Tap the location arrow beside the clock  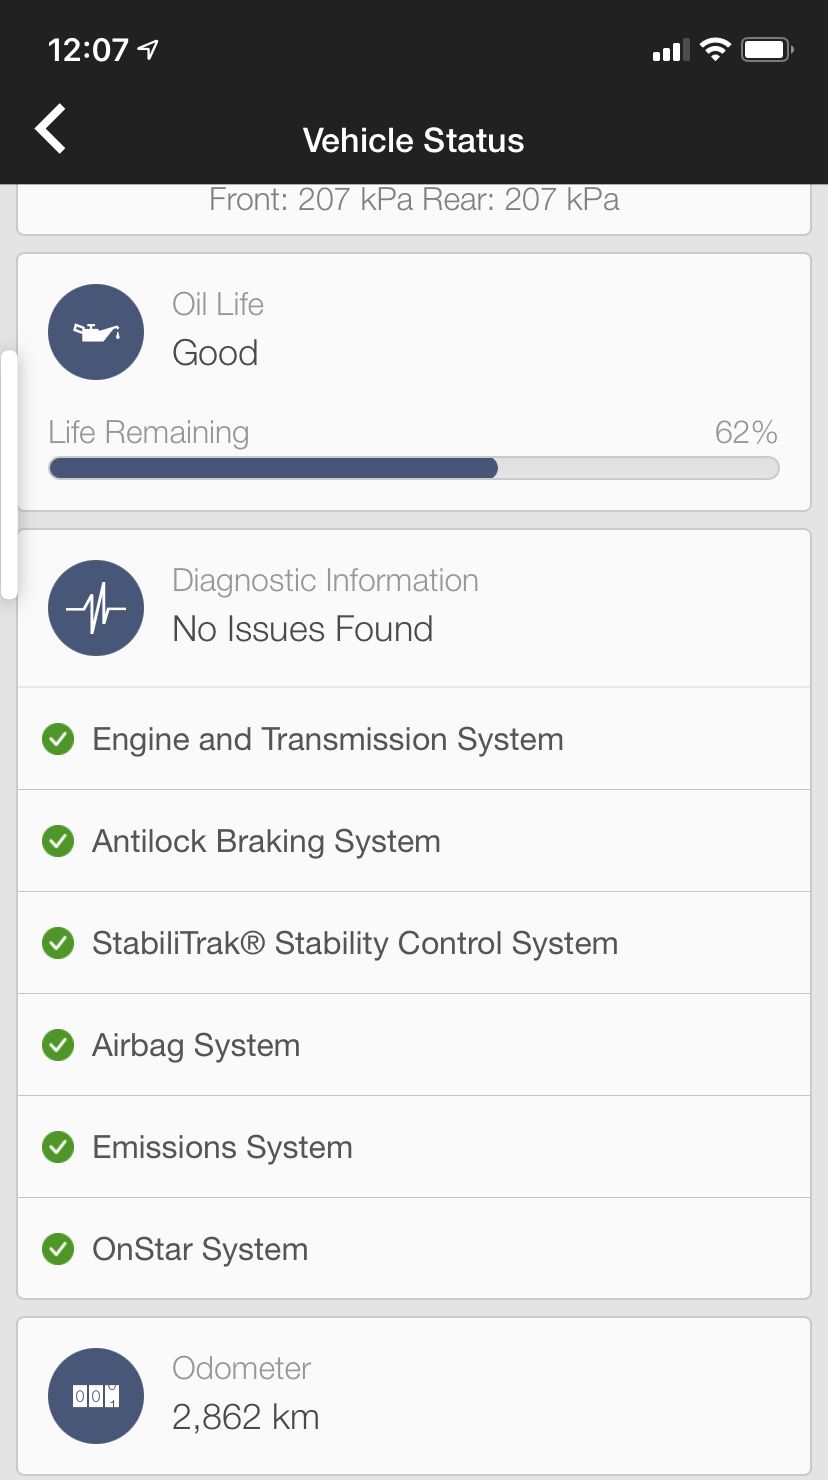pyautogui.click(x=149, y=49)
